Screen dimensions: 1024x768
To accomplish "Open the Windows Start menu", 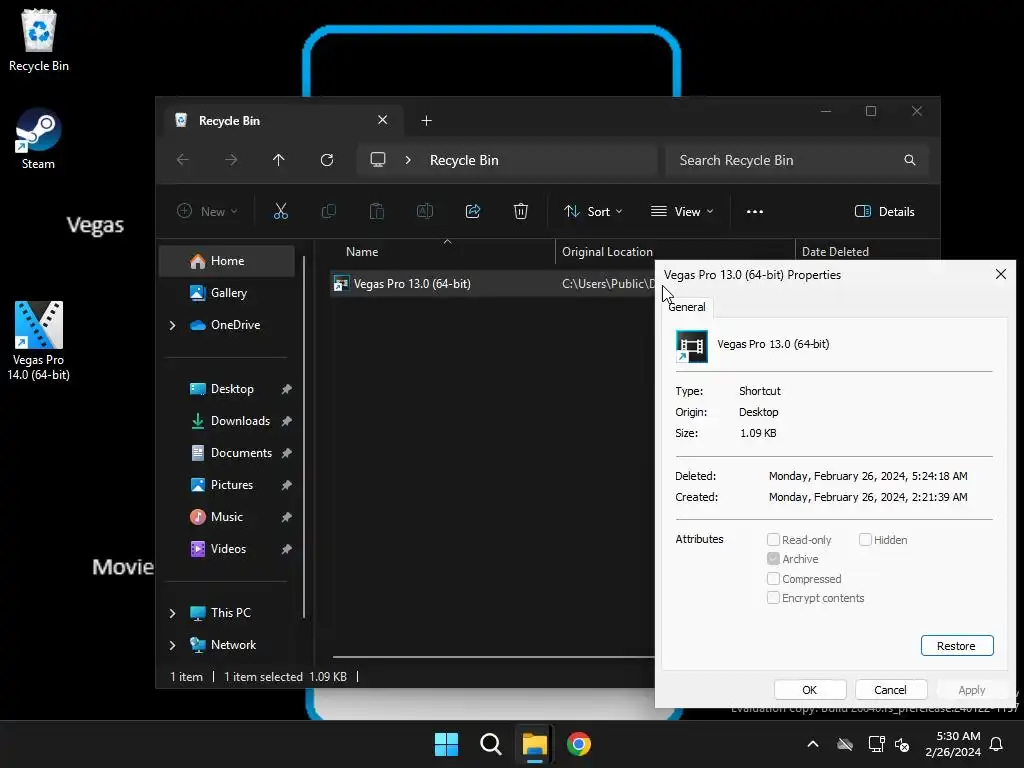I will tap(447, 744).
